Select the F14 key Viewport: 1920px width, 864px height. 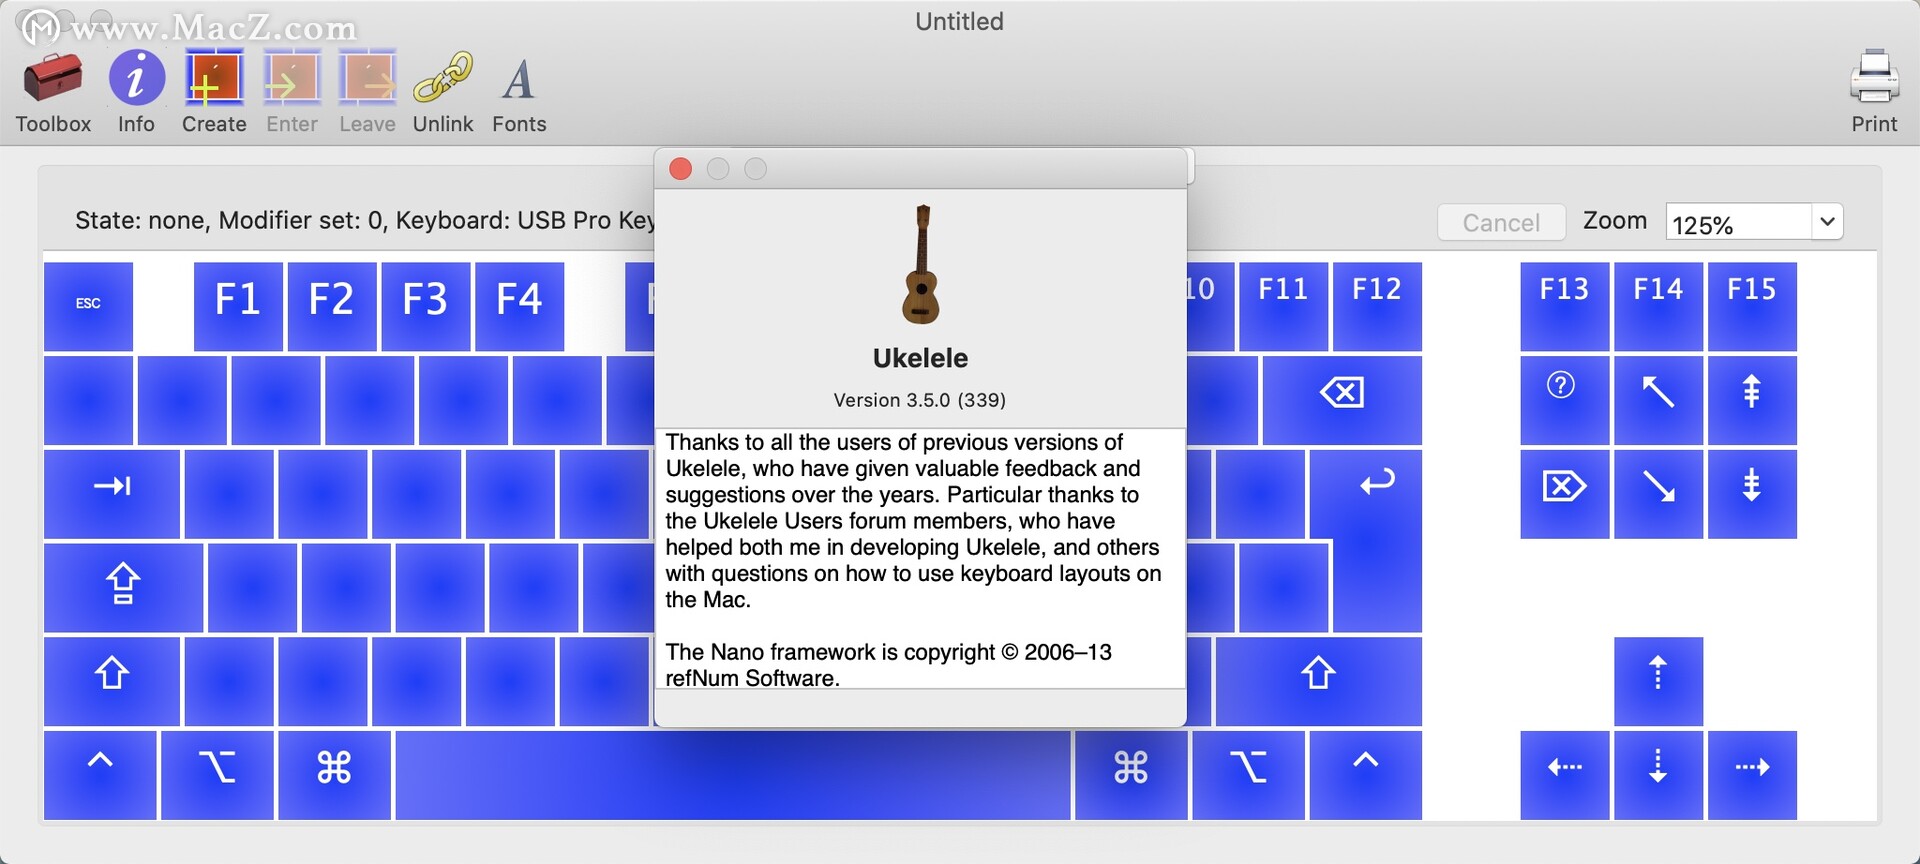tap(1659, 306)
